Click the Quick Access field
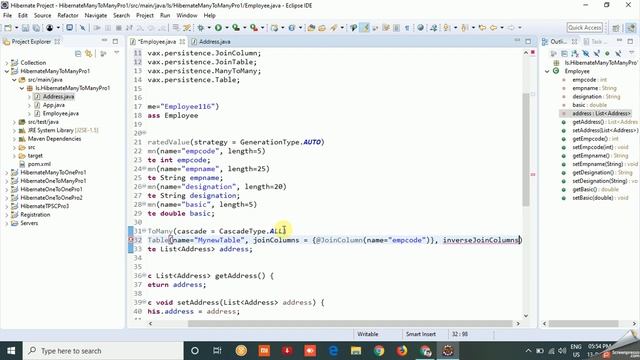Viewport: 640px width, 360px height. coord(584,28)
